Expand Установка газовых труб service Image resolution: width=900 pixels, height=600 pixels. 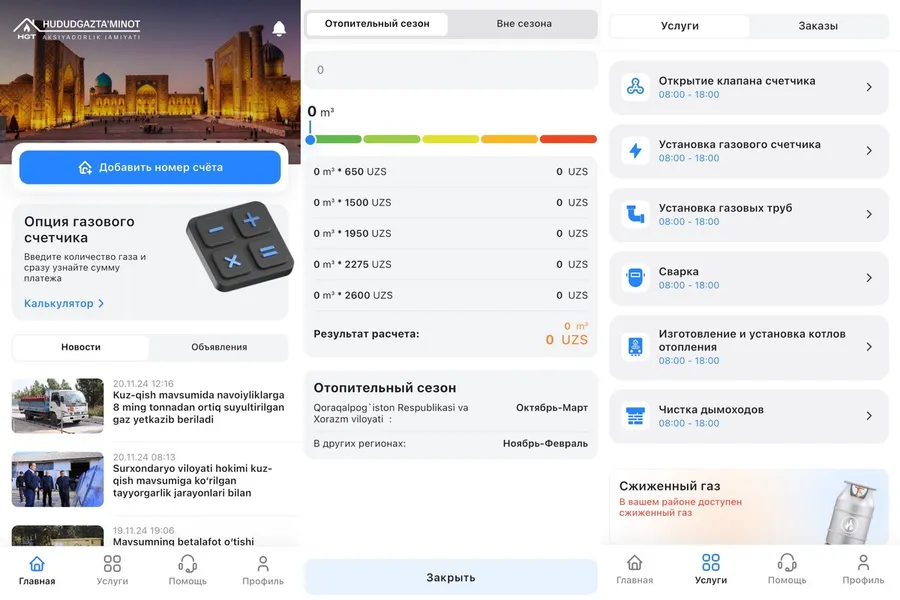click(869, 214)
